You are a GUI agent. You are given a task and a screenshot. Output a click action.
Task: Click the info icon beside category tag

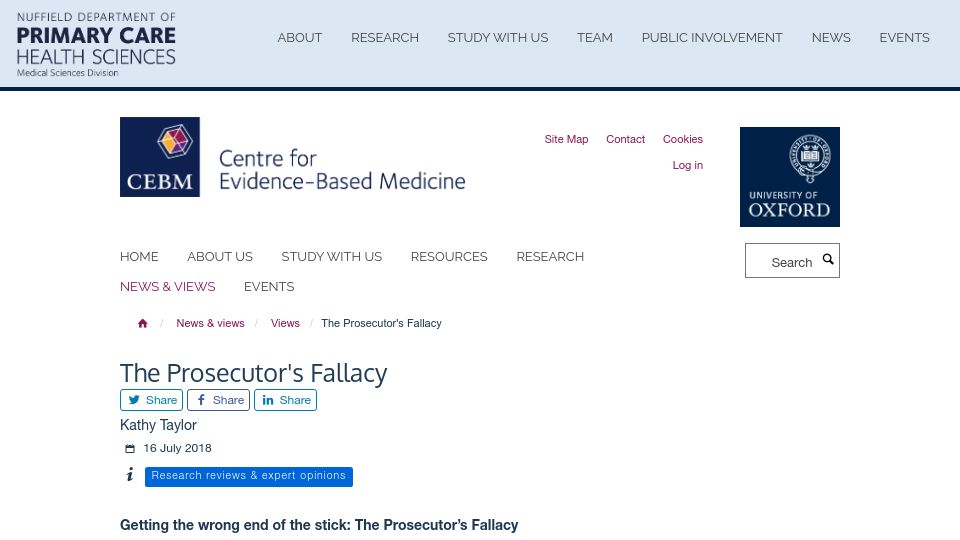130,474
